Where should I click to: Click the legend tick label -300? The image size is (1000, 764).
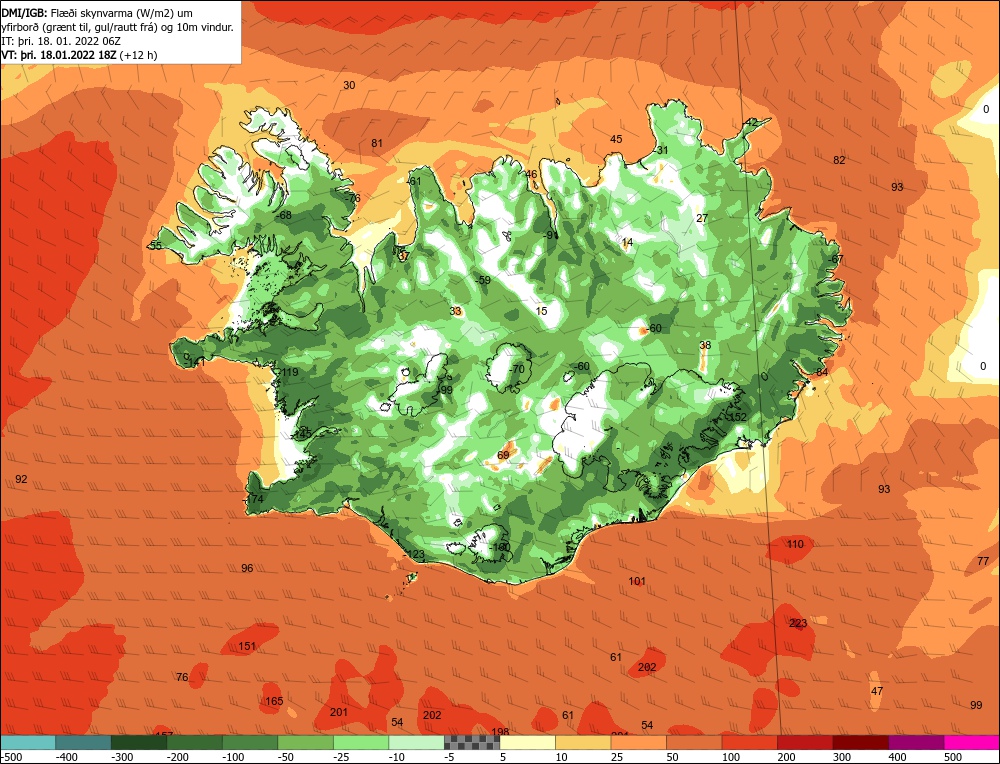[122, 757]
